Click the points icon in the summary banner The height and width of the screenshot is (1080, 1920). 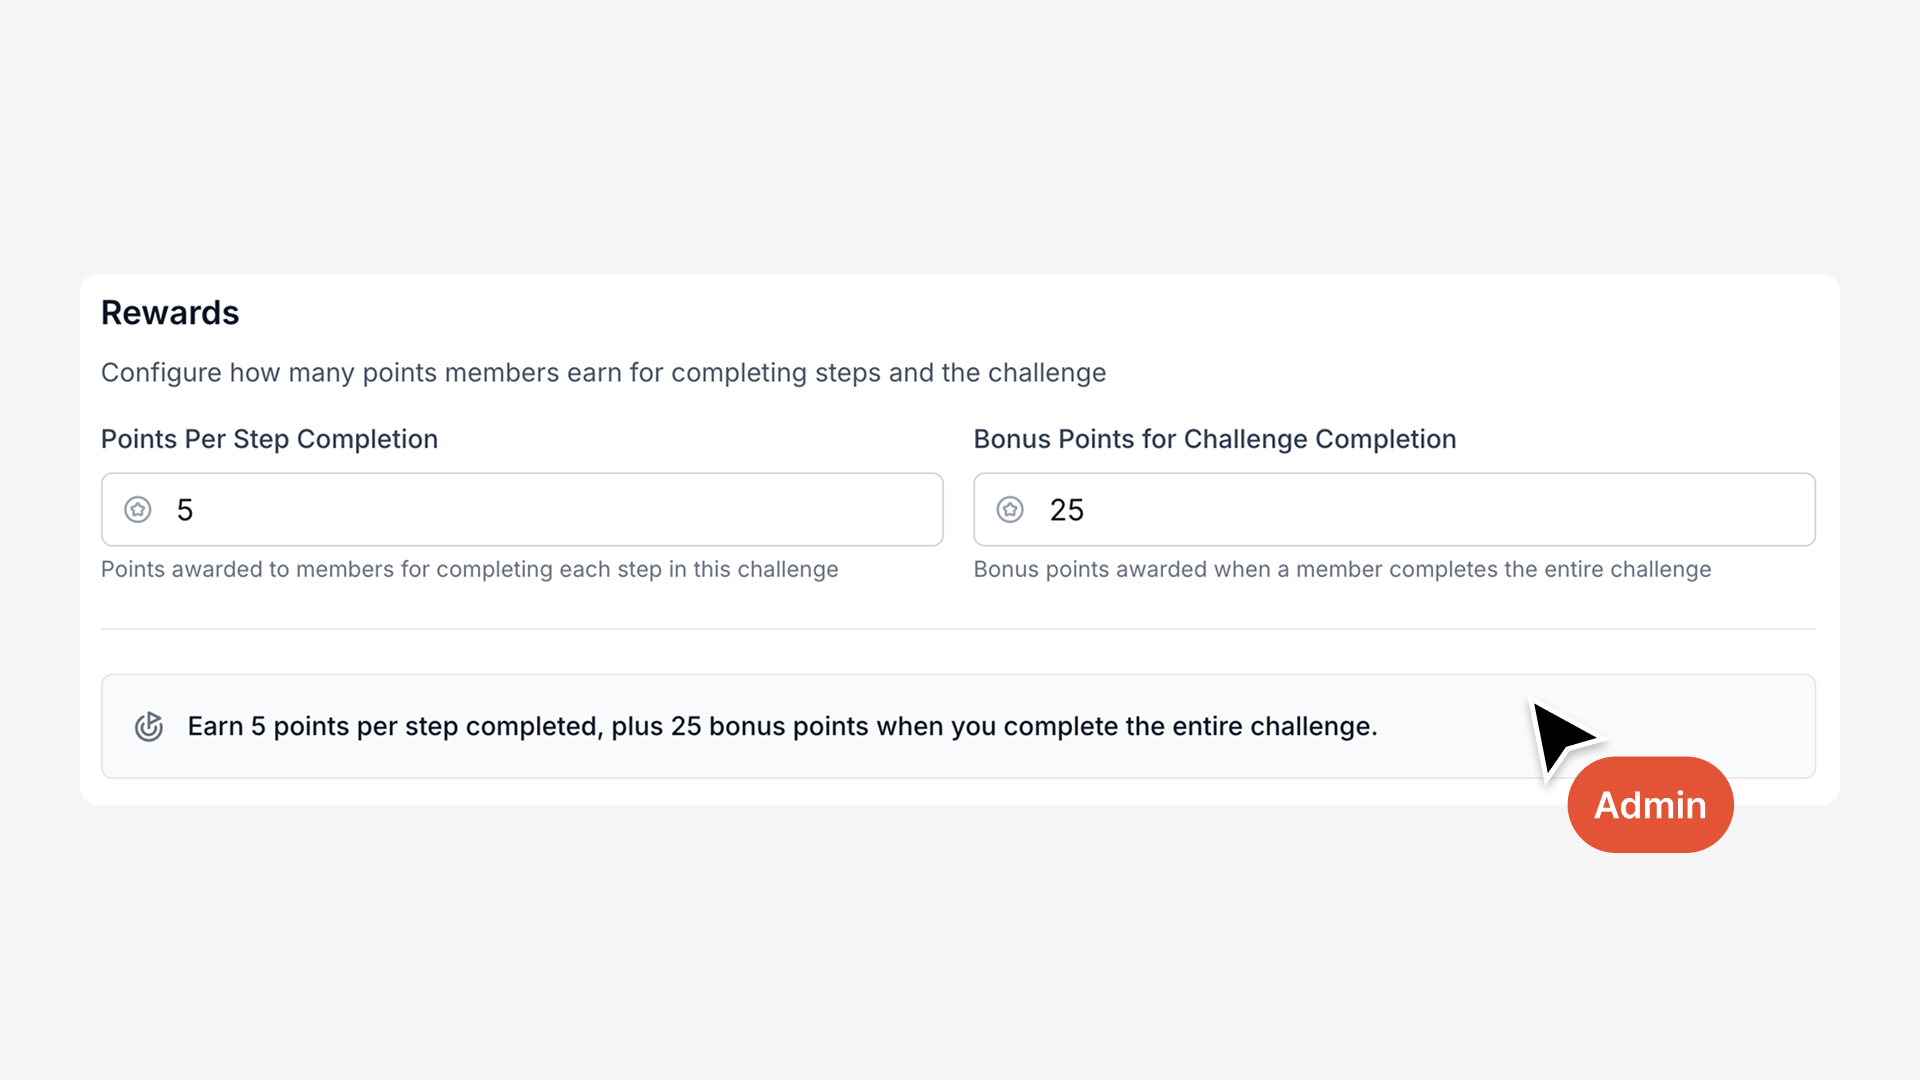click(x=149, y=727)
